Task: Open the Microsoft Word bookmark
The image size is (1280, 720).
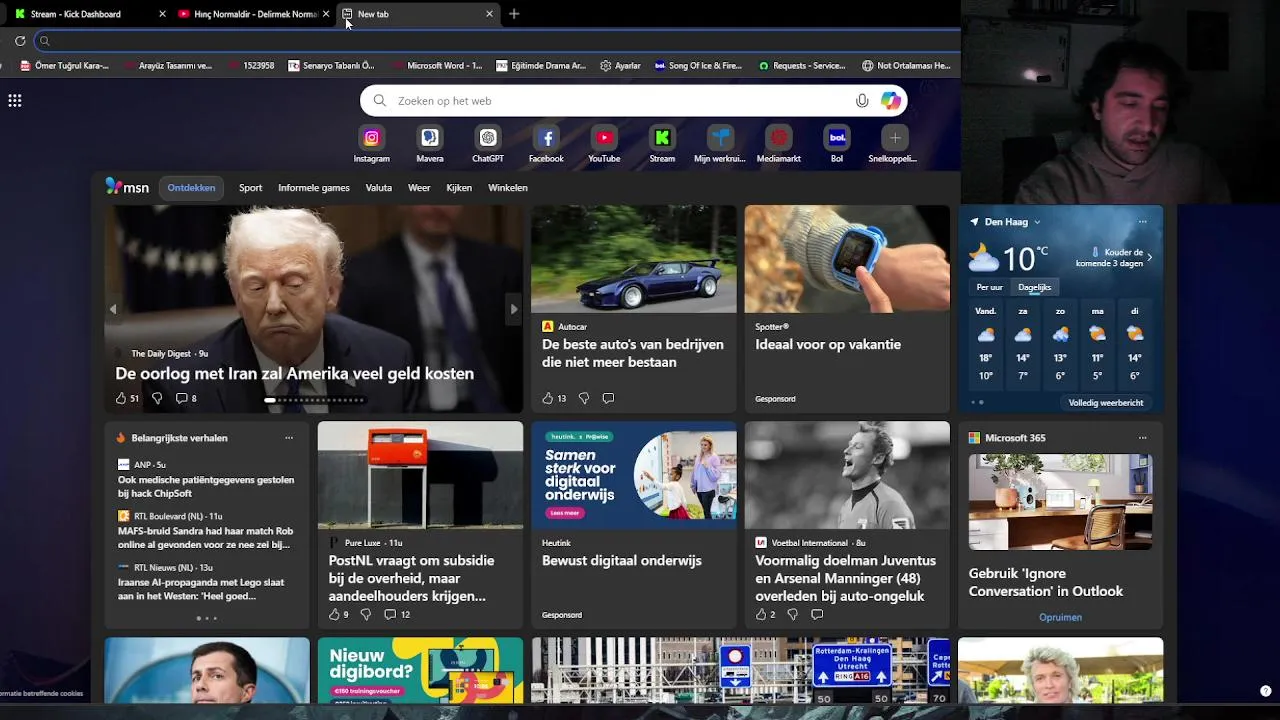Action: coord(437,66)
